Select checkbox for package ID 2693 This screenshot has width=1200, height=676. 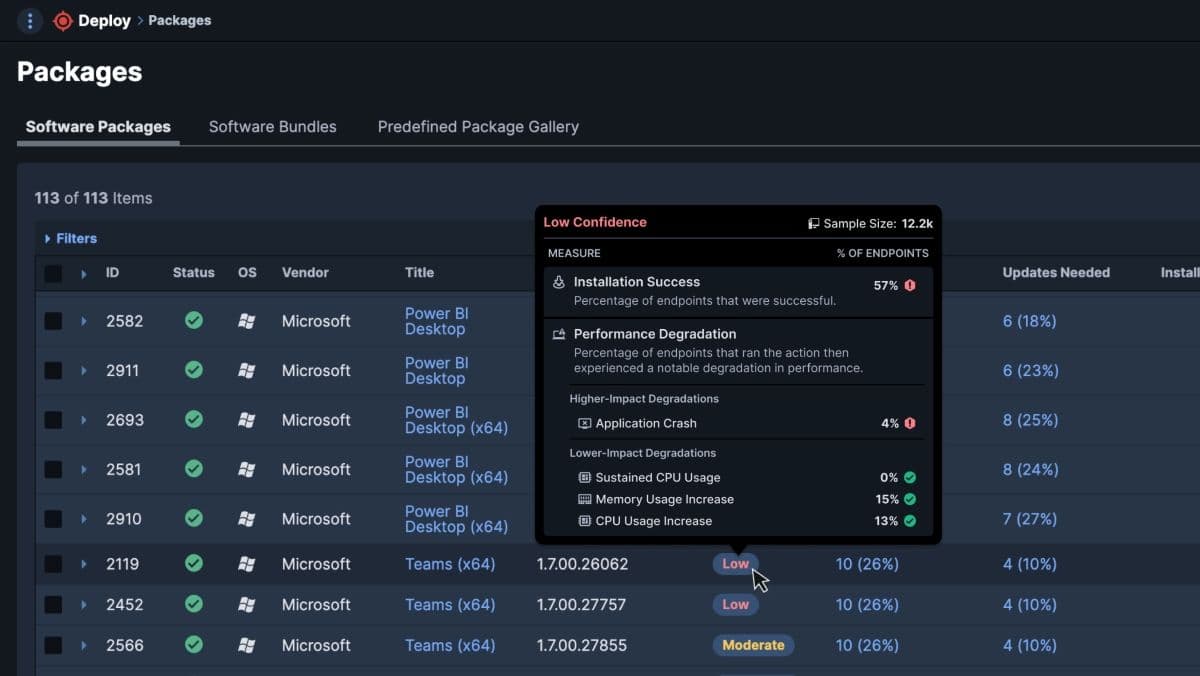53,420
